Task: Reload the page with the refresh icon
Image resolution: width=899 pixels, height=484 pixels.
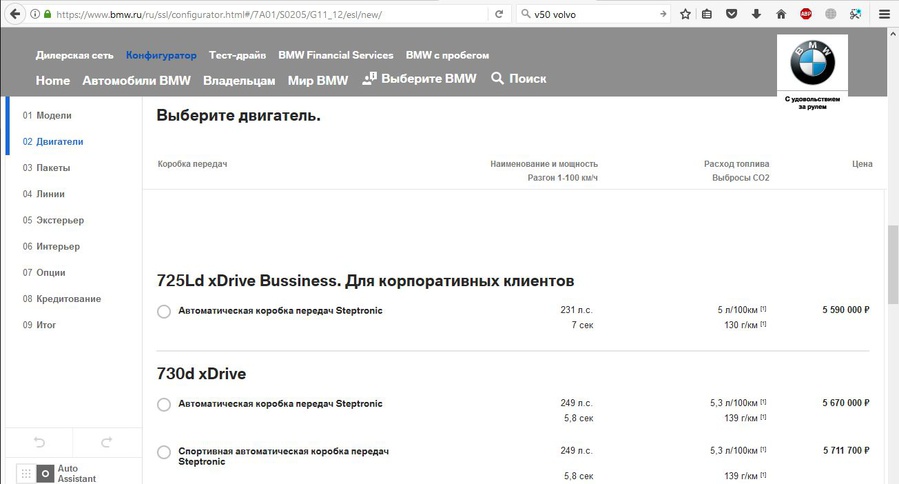Action: point(499,14)
